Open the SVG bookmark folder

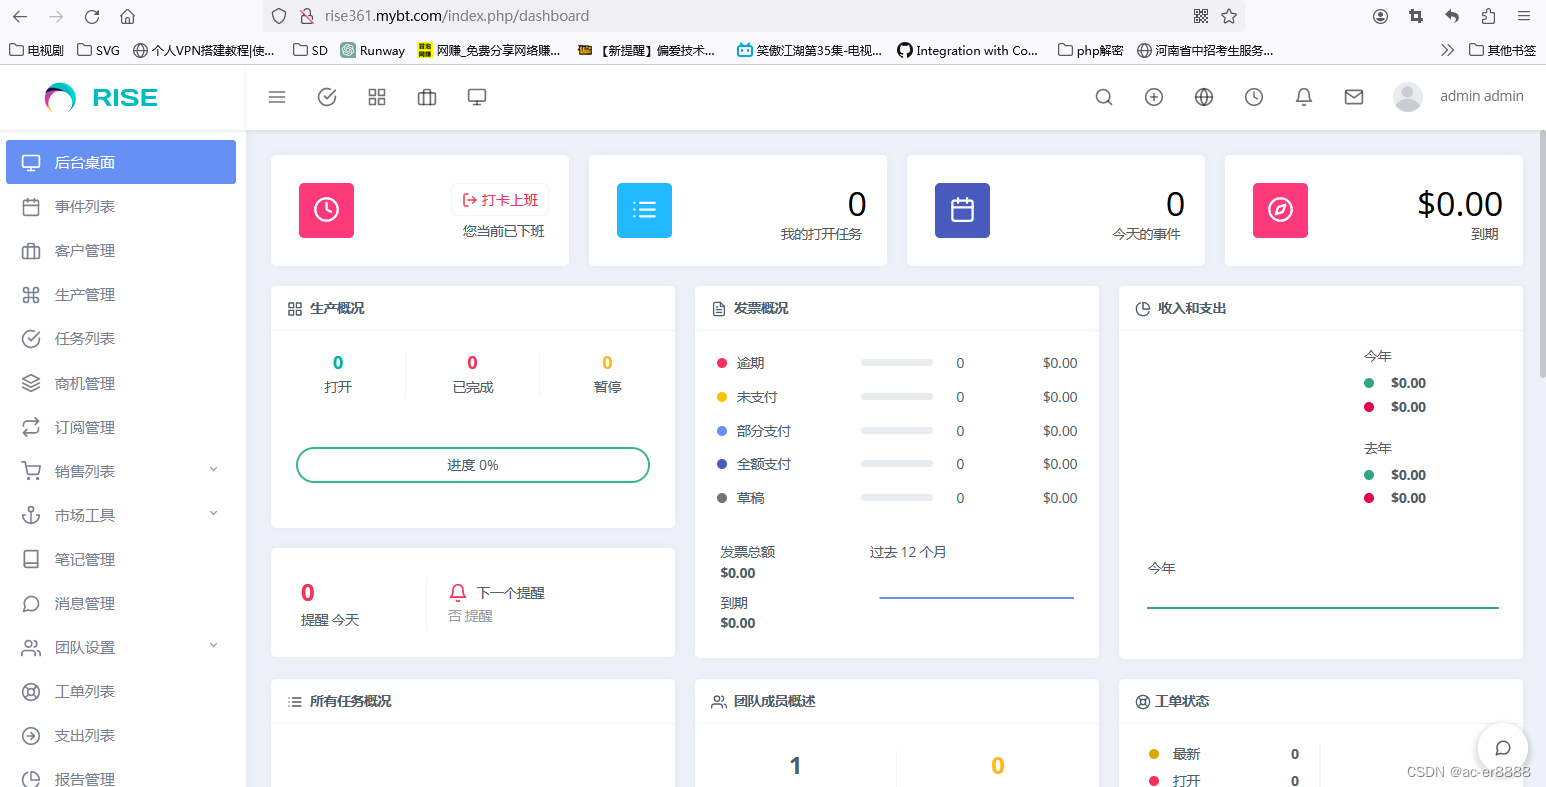pos(98,50)
